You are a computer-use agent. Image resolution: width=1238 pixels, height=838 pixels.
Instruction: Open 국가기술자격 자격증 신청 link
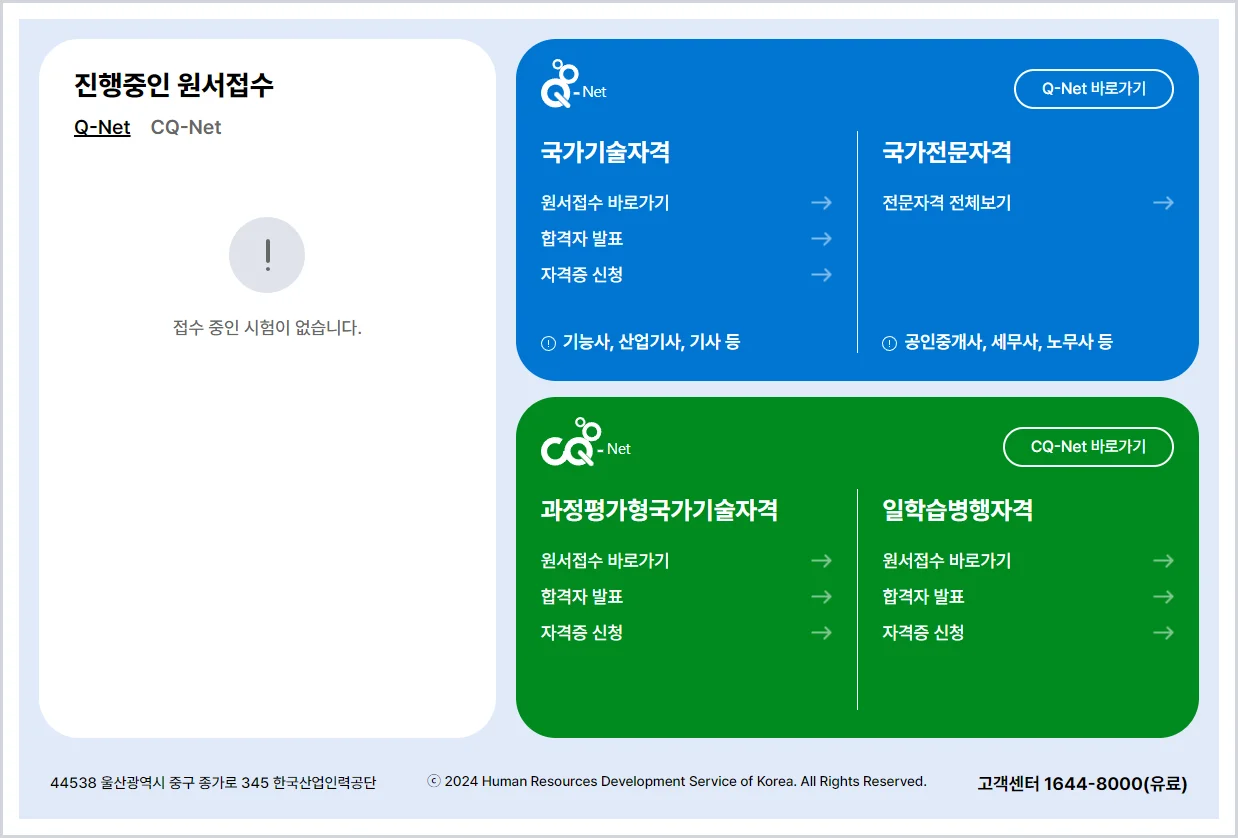pyautogui.click(x=582, y=275)
